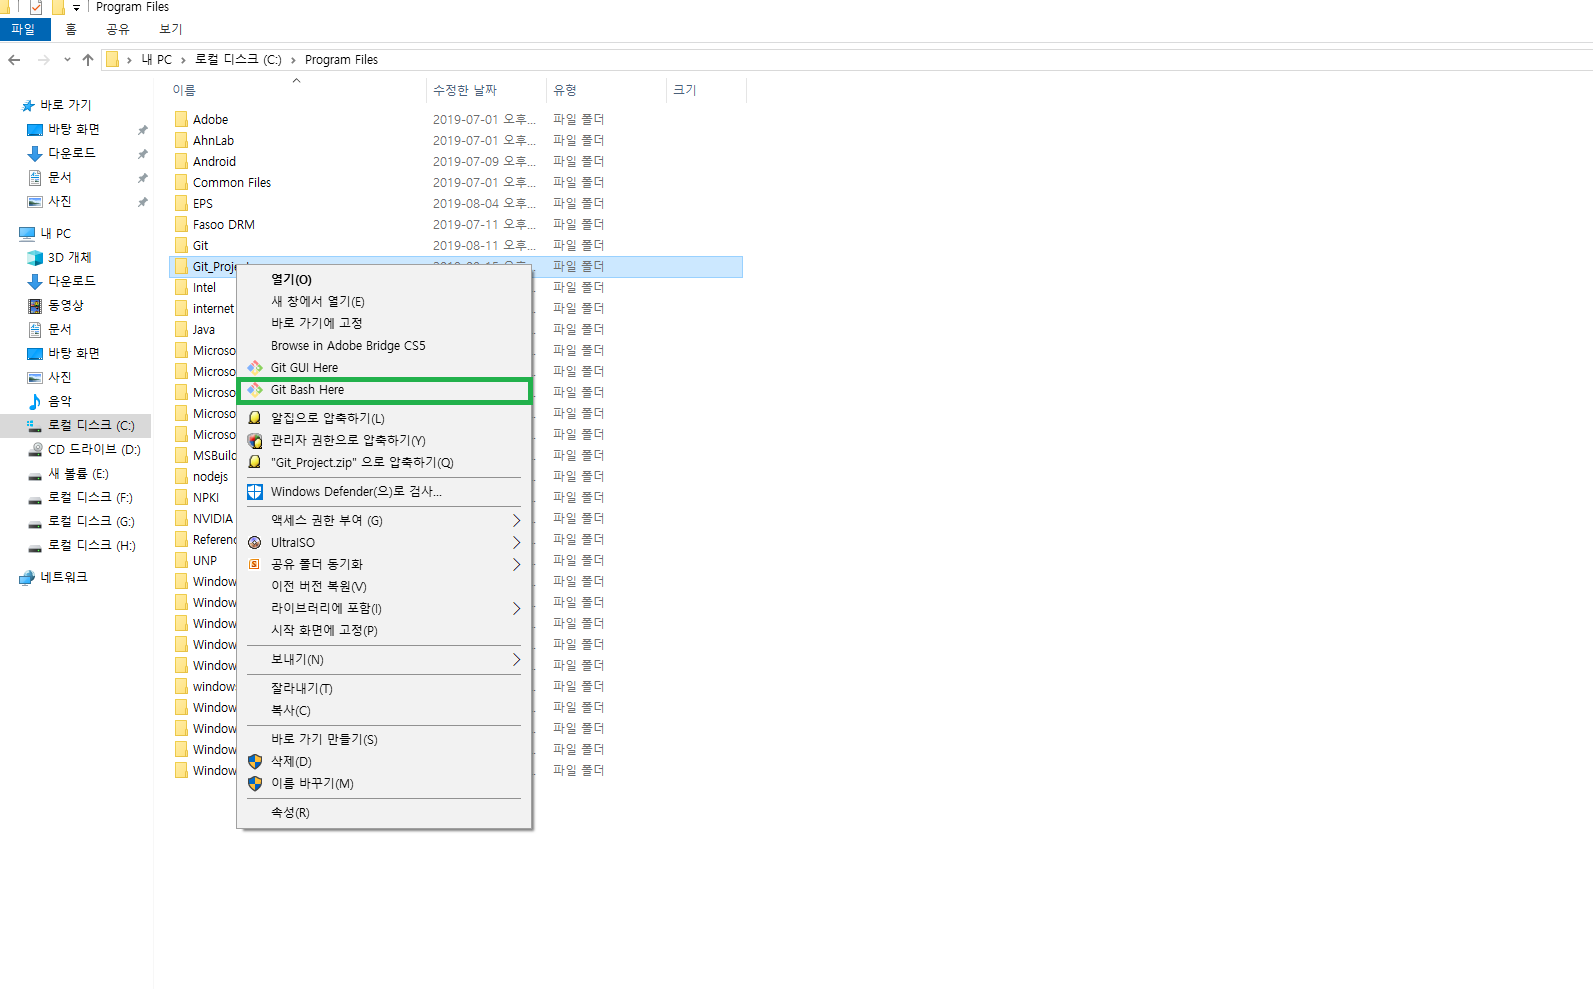Click the Adobe folder icon
1593x989 pixels.
[181, 119]
